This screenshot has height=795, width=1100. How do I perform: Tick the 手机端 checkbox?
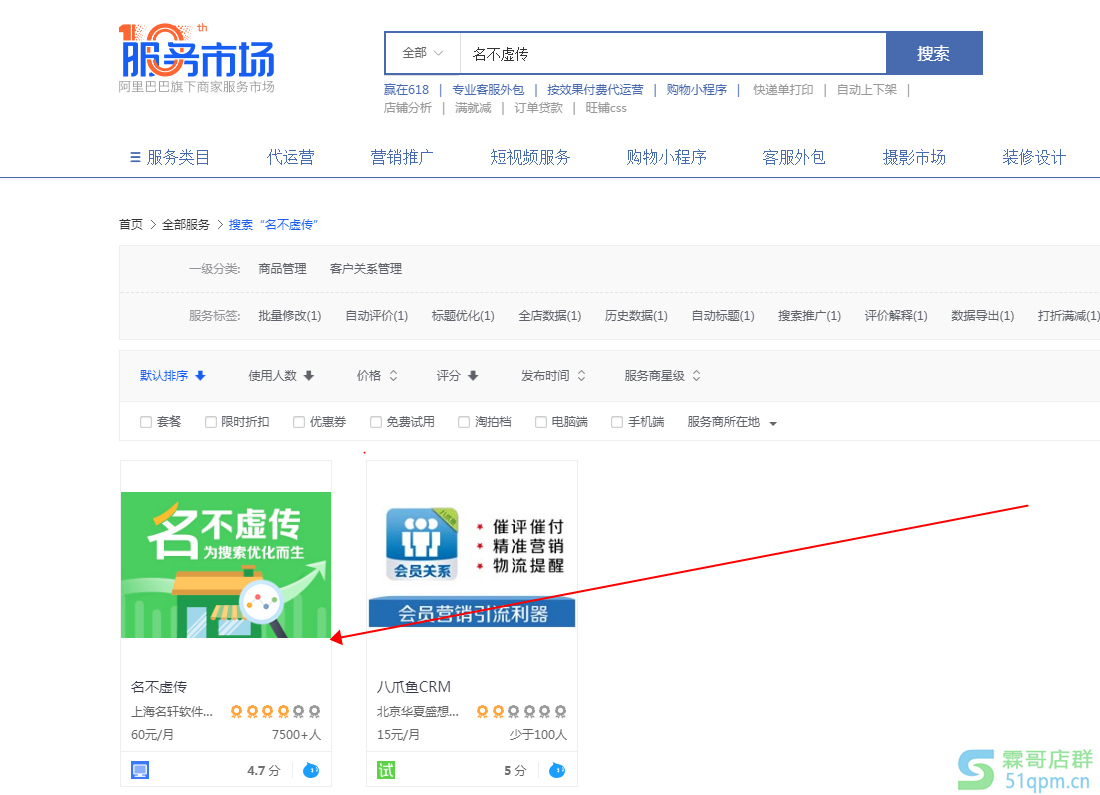pos(617,422)
